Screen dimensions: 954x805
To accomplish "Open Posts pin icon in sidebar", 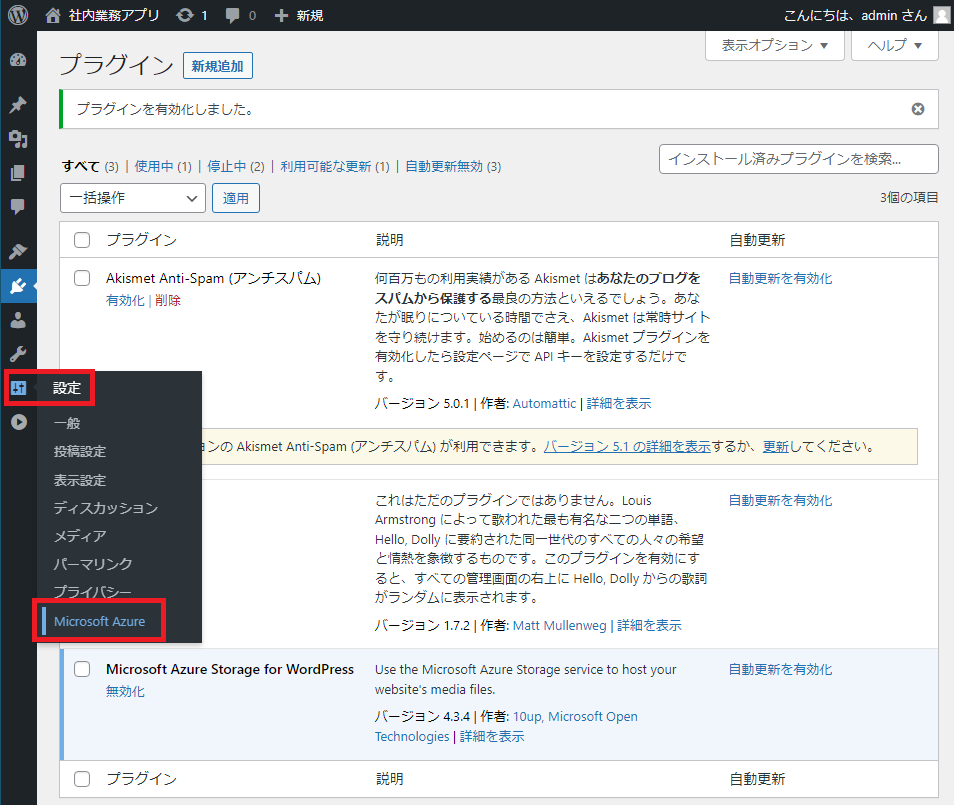I will tap(18, 105).
